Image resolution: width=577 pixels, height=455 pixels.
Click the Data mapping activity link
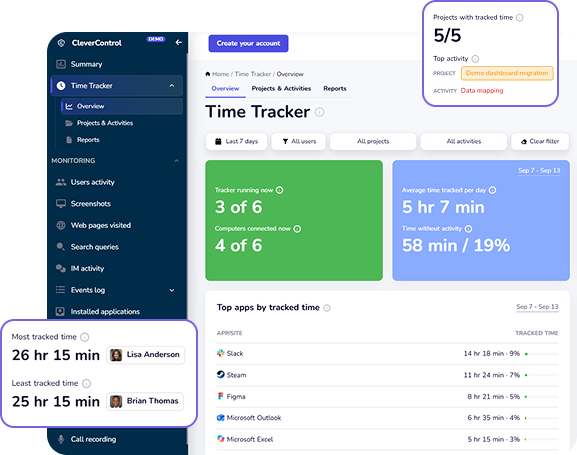click(482, 91)
